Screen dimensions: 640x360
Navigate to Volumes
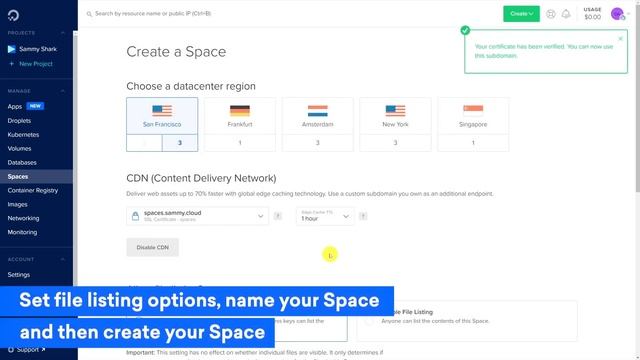[x=19, y=149]
